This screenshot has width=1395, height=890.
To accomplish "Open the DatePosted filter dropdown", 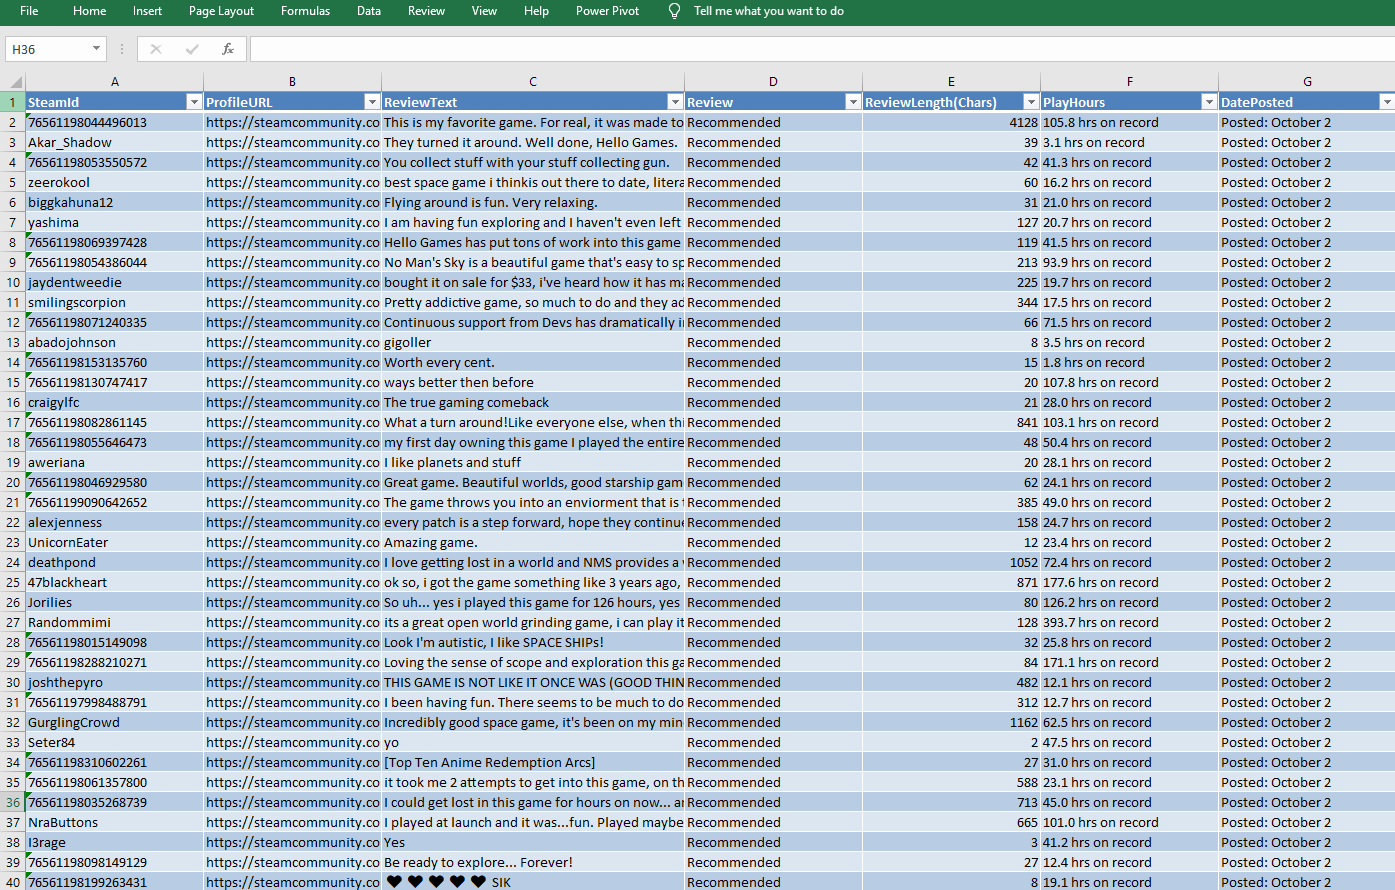I will coord(1387,102).
